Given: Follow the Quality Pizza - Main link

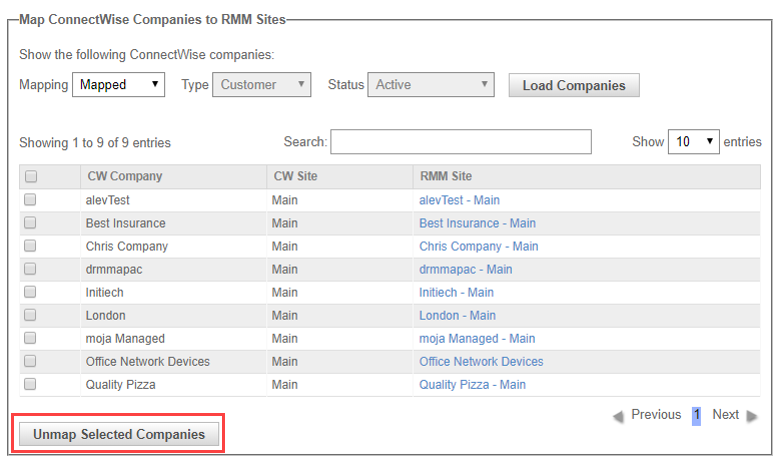Looking at the screenshot, I should click(472, 385).
